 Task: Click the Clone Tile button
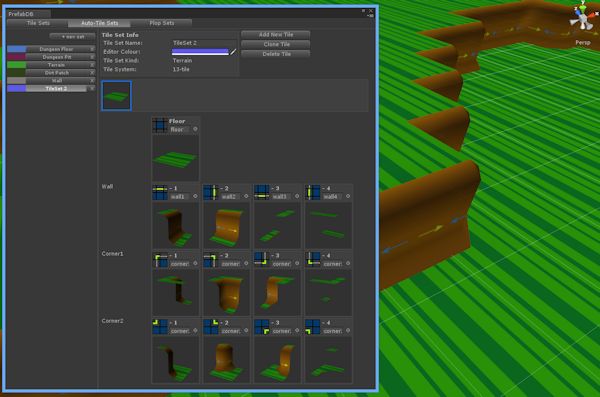tap(276, 44)
